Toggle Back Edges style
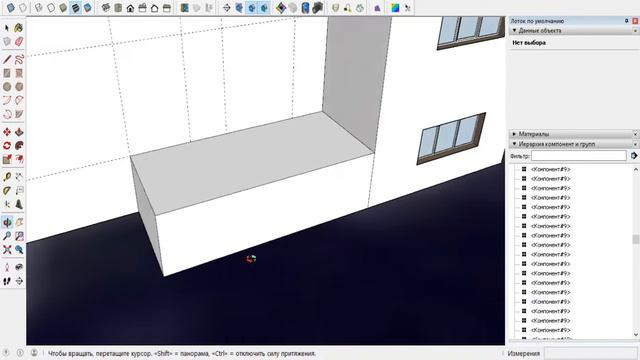 [x=23, y=7]
